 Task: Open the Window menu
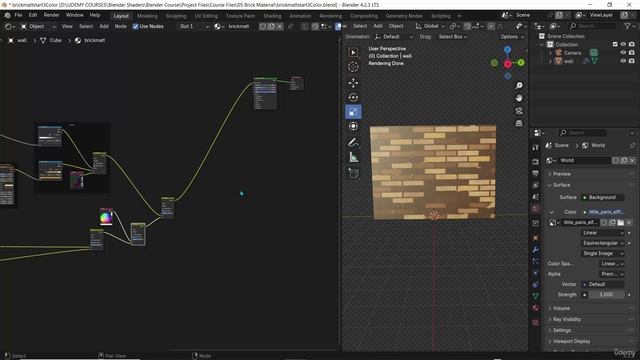74,15
